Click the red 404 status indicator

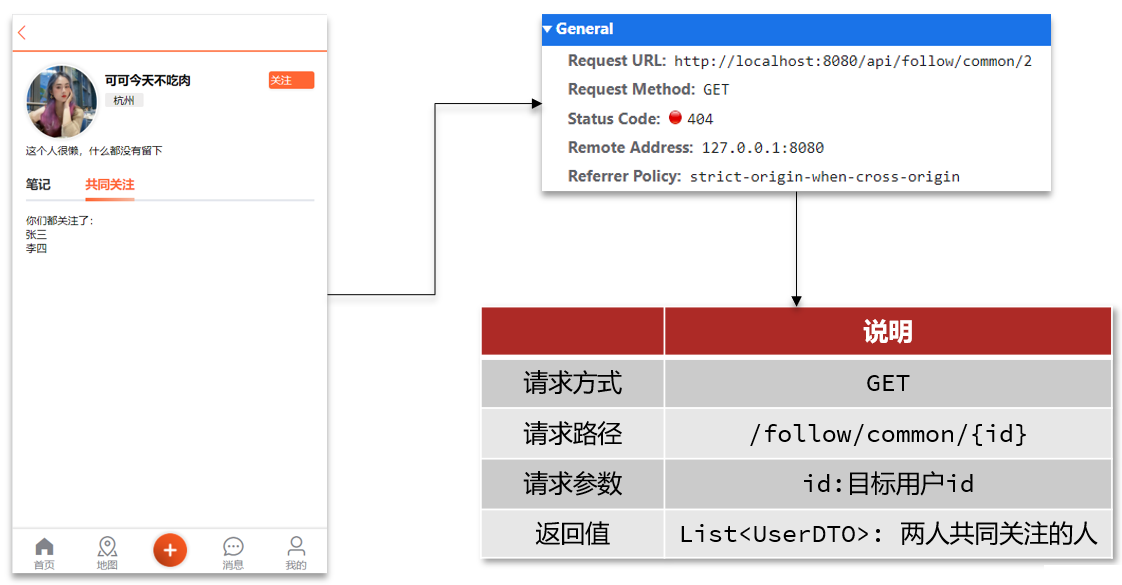[x=675, y=117]
